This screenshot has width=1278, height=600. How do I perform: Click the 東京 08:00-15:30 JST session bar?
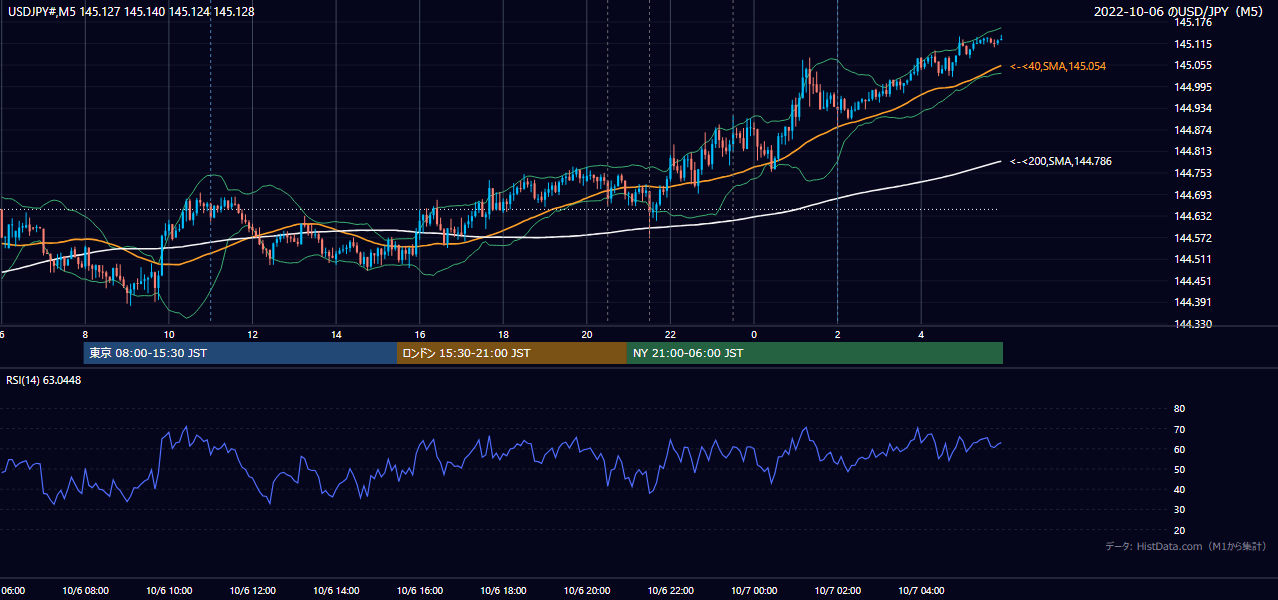[240, 353]
